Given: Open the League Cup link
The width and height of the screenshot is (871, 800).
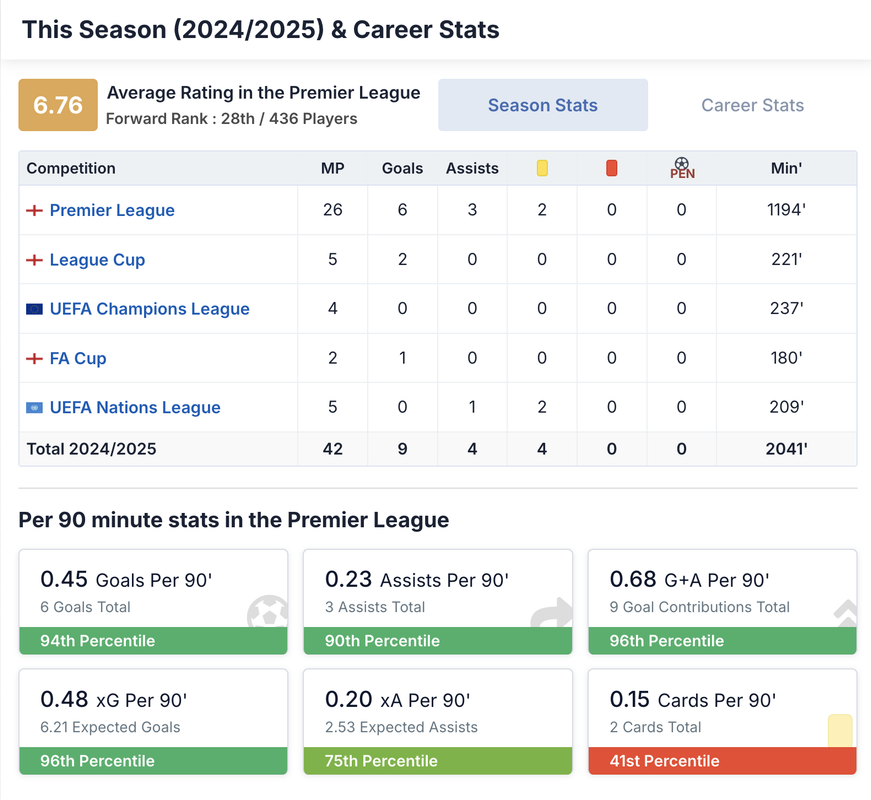Looking at the screenshot, I should pyautogui.click(x=97, y=260).
